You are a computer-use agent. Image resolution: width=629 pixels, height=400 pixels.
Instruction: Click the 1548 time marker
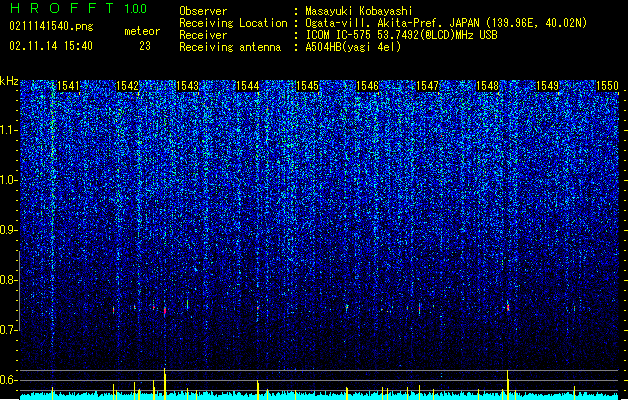[x=487, y=86]
